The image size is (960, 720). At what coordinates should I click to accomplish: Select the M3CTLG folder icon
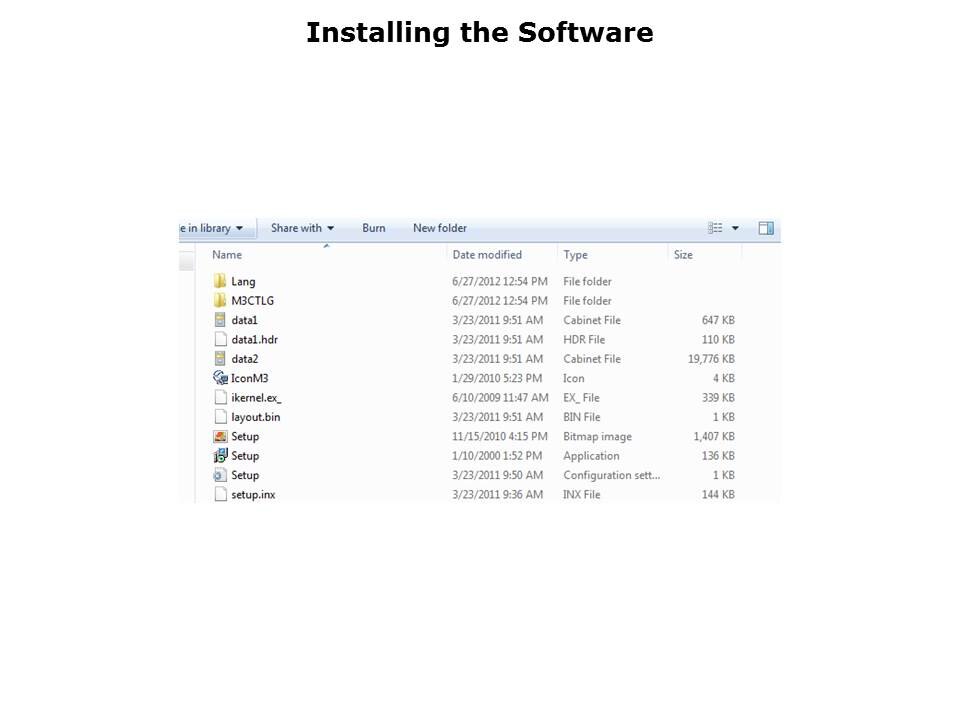220,301
